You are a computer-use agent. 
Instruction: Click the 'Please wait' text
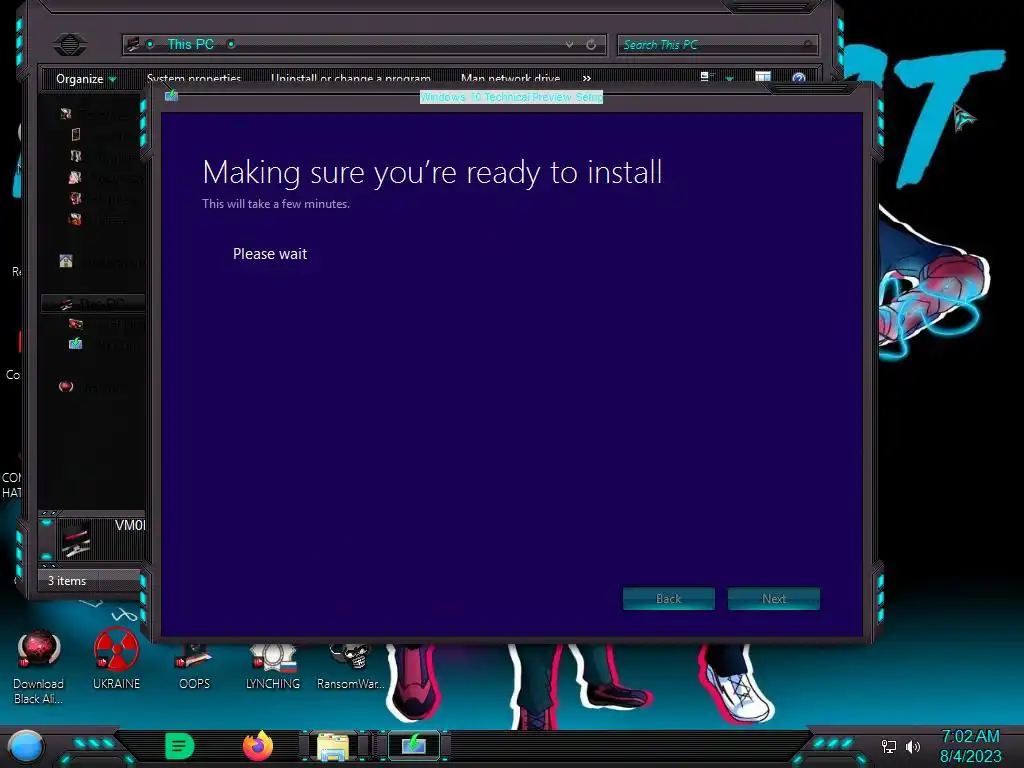click(x=270, y=254)
